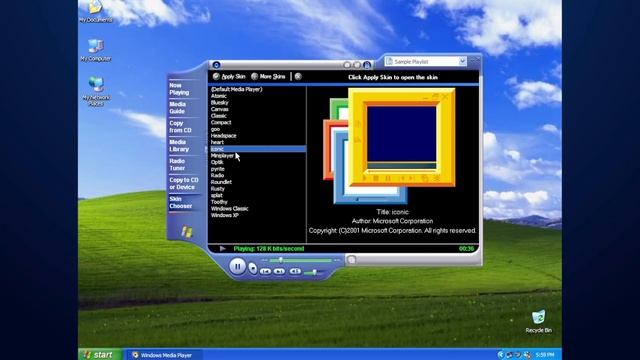Click the round knob left of bottom bar
The image size is (640, 360).
351,260
